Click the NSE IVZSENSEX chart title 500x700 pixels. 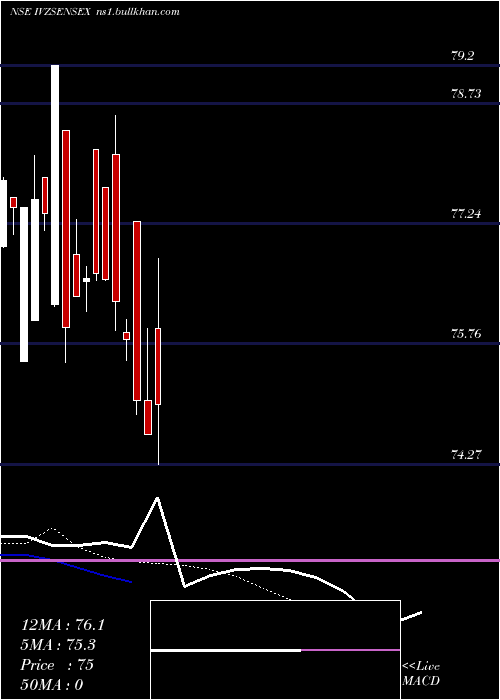[51, 12]
